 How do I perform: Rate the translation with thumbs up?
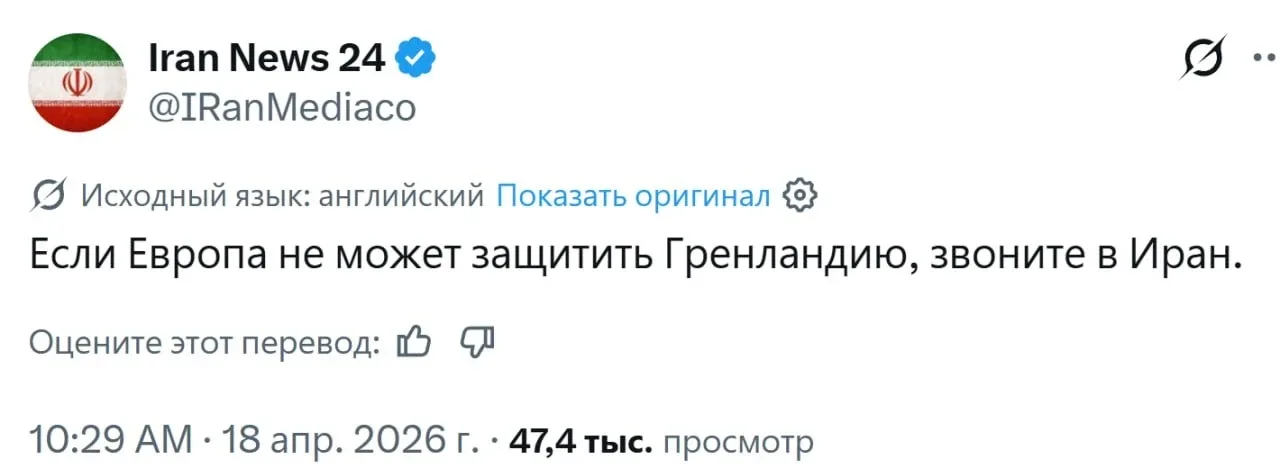pyautogui.click(x=413, y=343)
